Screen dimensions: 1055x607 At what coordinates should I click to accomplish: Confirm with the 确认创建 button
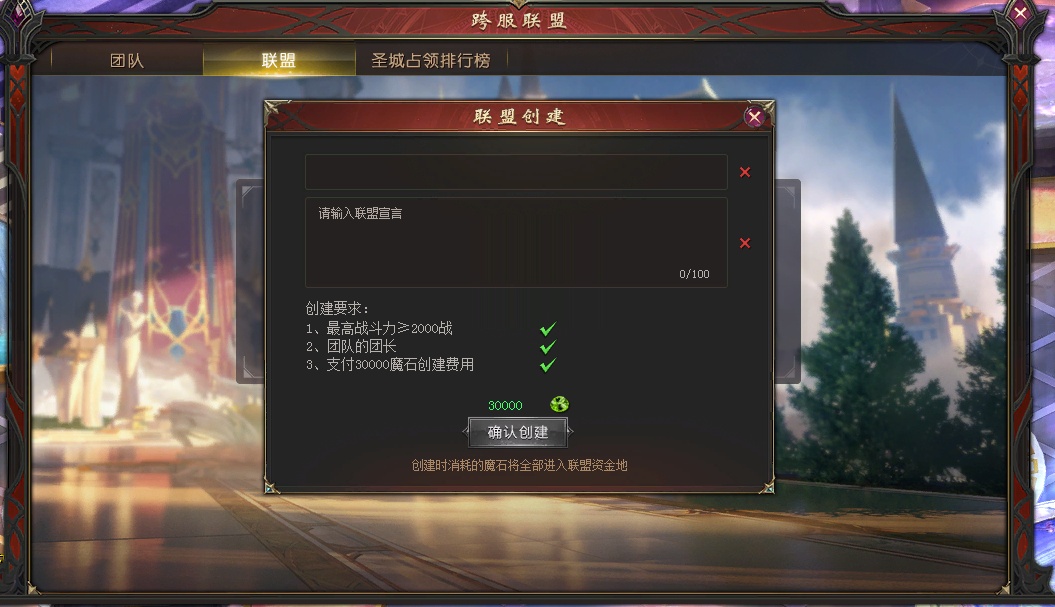(x=517, y=432)
